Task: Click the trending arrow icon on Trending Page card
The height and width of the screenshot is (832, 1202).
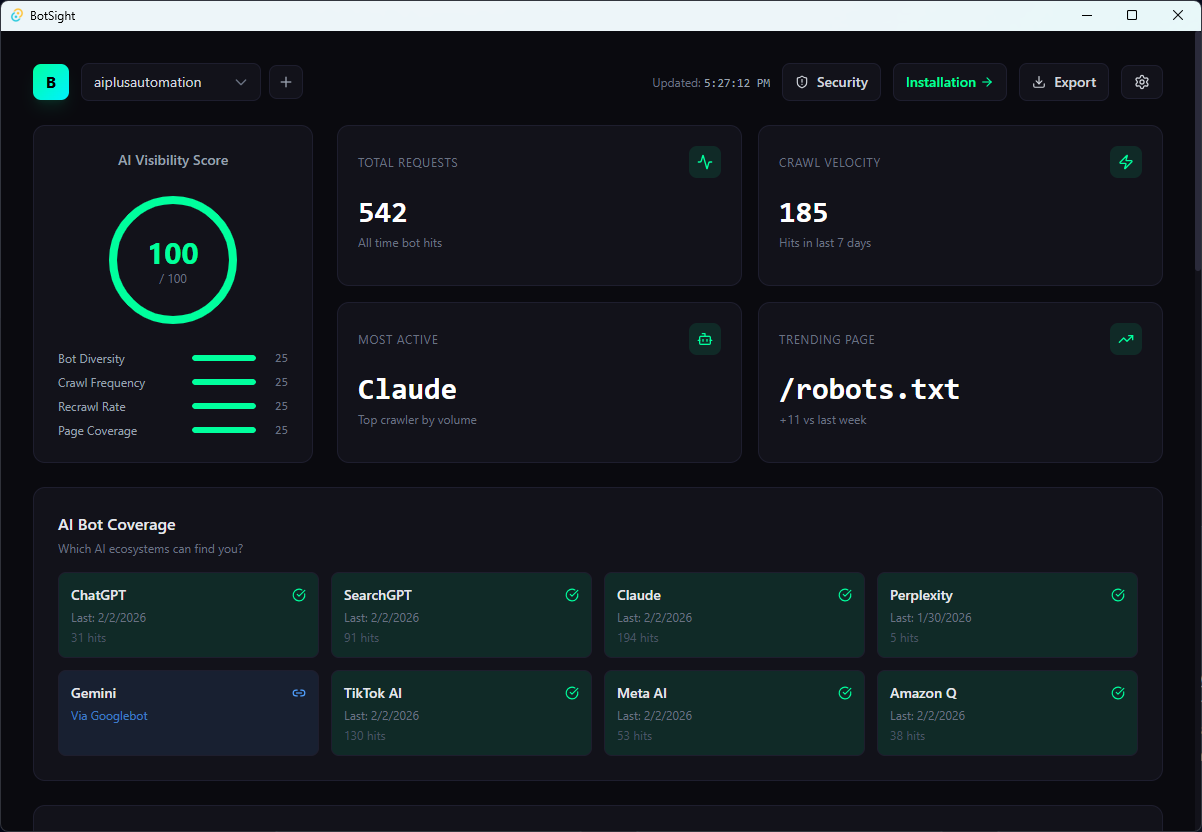Action: tap(1126, 339)
